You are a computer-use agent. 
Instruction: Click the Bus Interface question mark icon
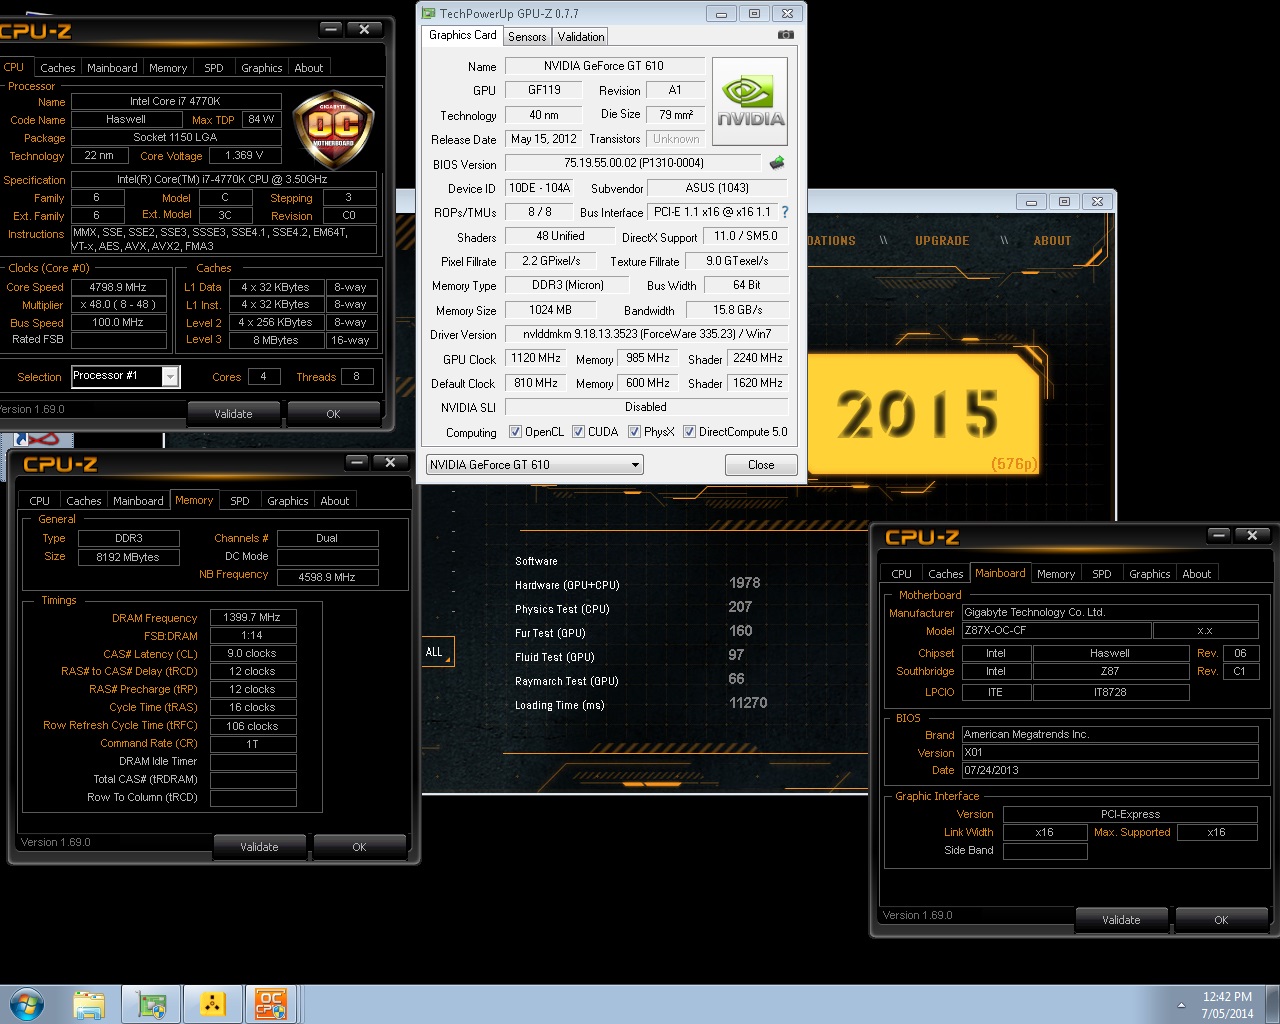coord(785,212)
